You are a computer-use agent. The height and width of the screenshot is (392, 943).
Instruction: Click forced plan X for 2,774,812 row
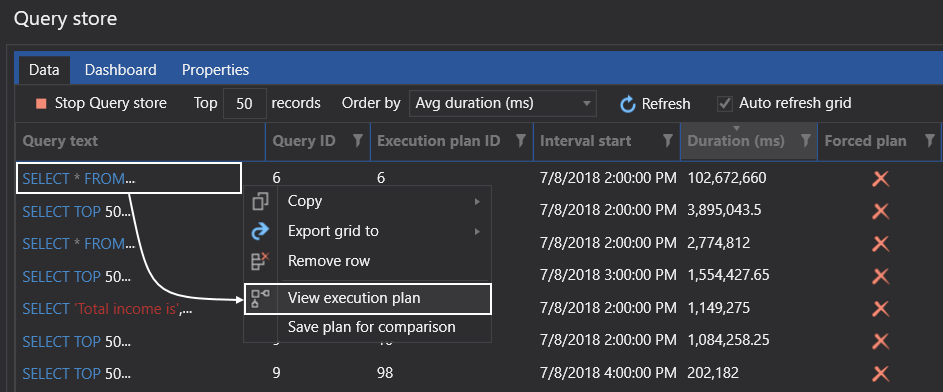click(x=880, y=243)
